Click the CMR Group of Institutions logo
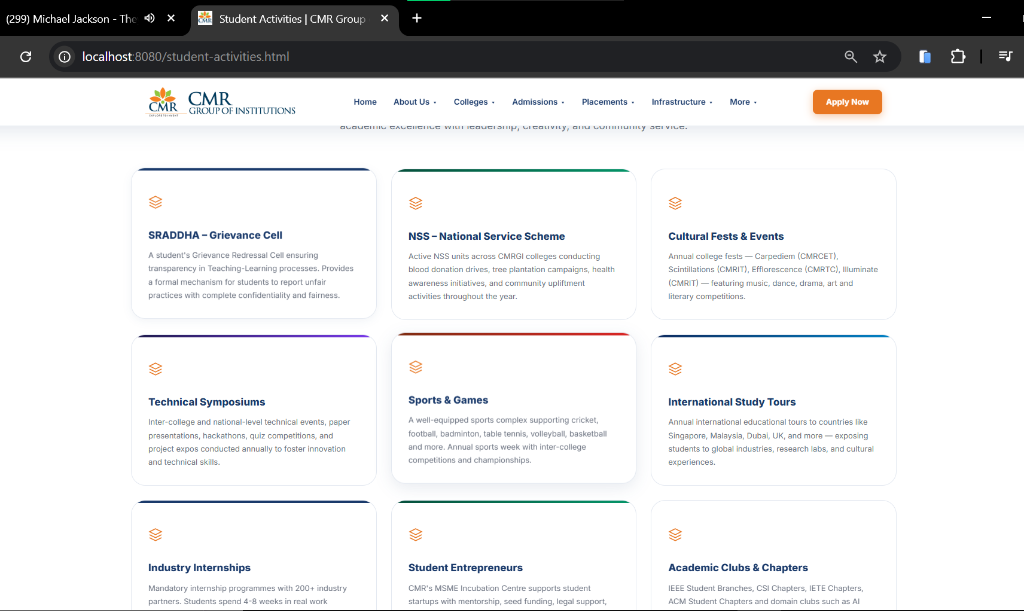 (x=222, y=102)
